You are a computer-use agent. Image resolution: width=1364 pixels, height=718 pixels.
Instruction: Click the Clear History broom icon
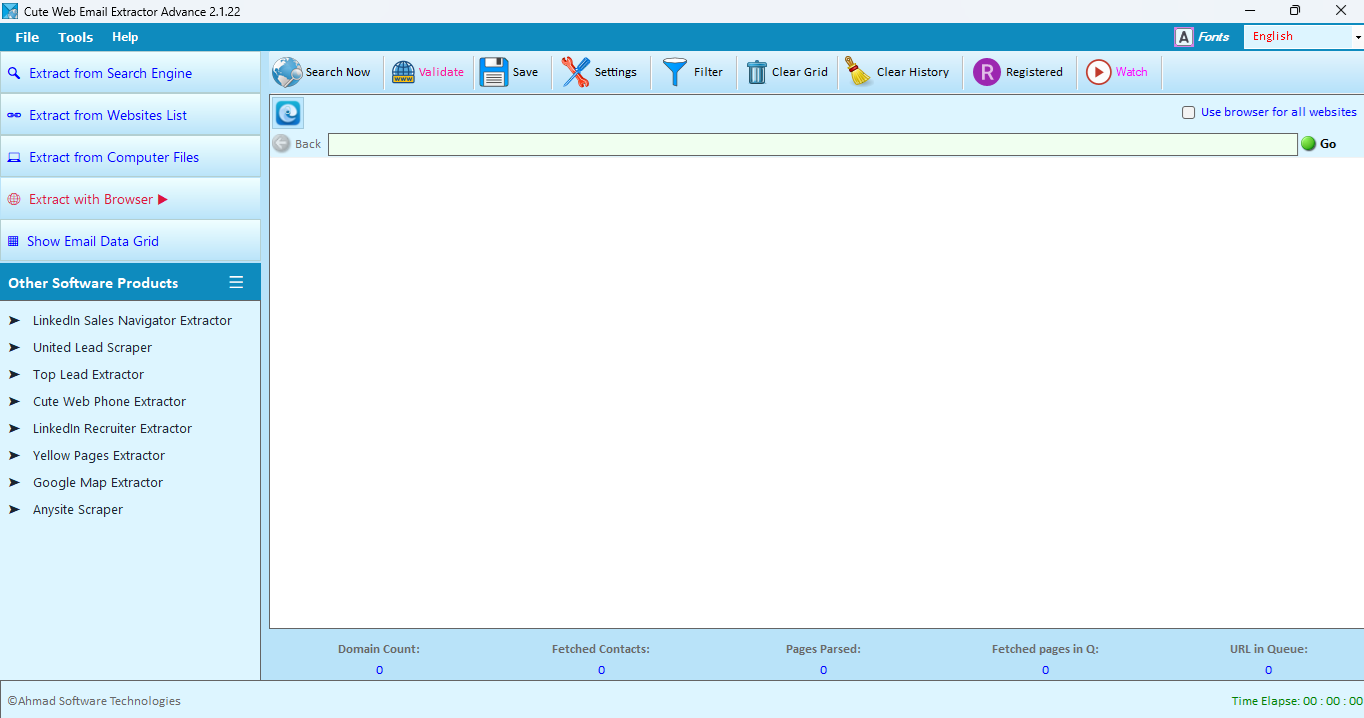pyautogui.click(x=858, y=72)
